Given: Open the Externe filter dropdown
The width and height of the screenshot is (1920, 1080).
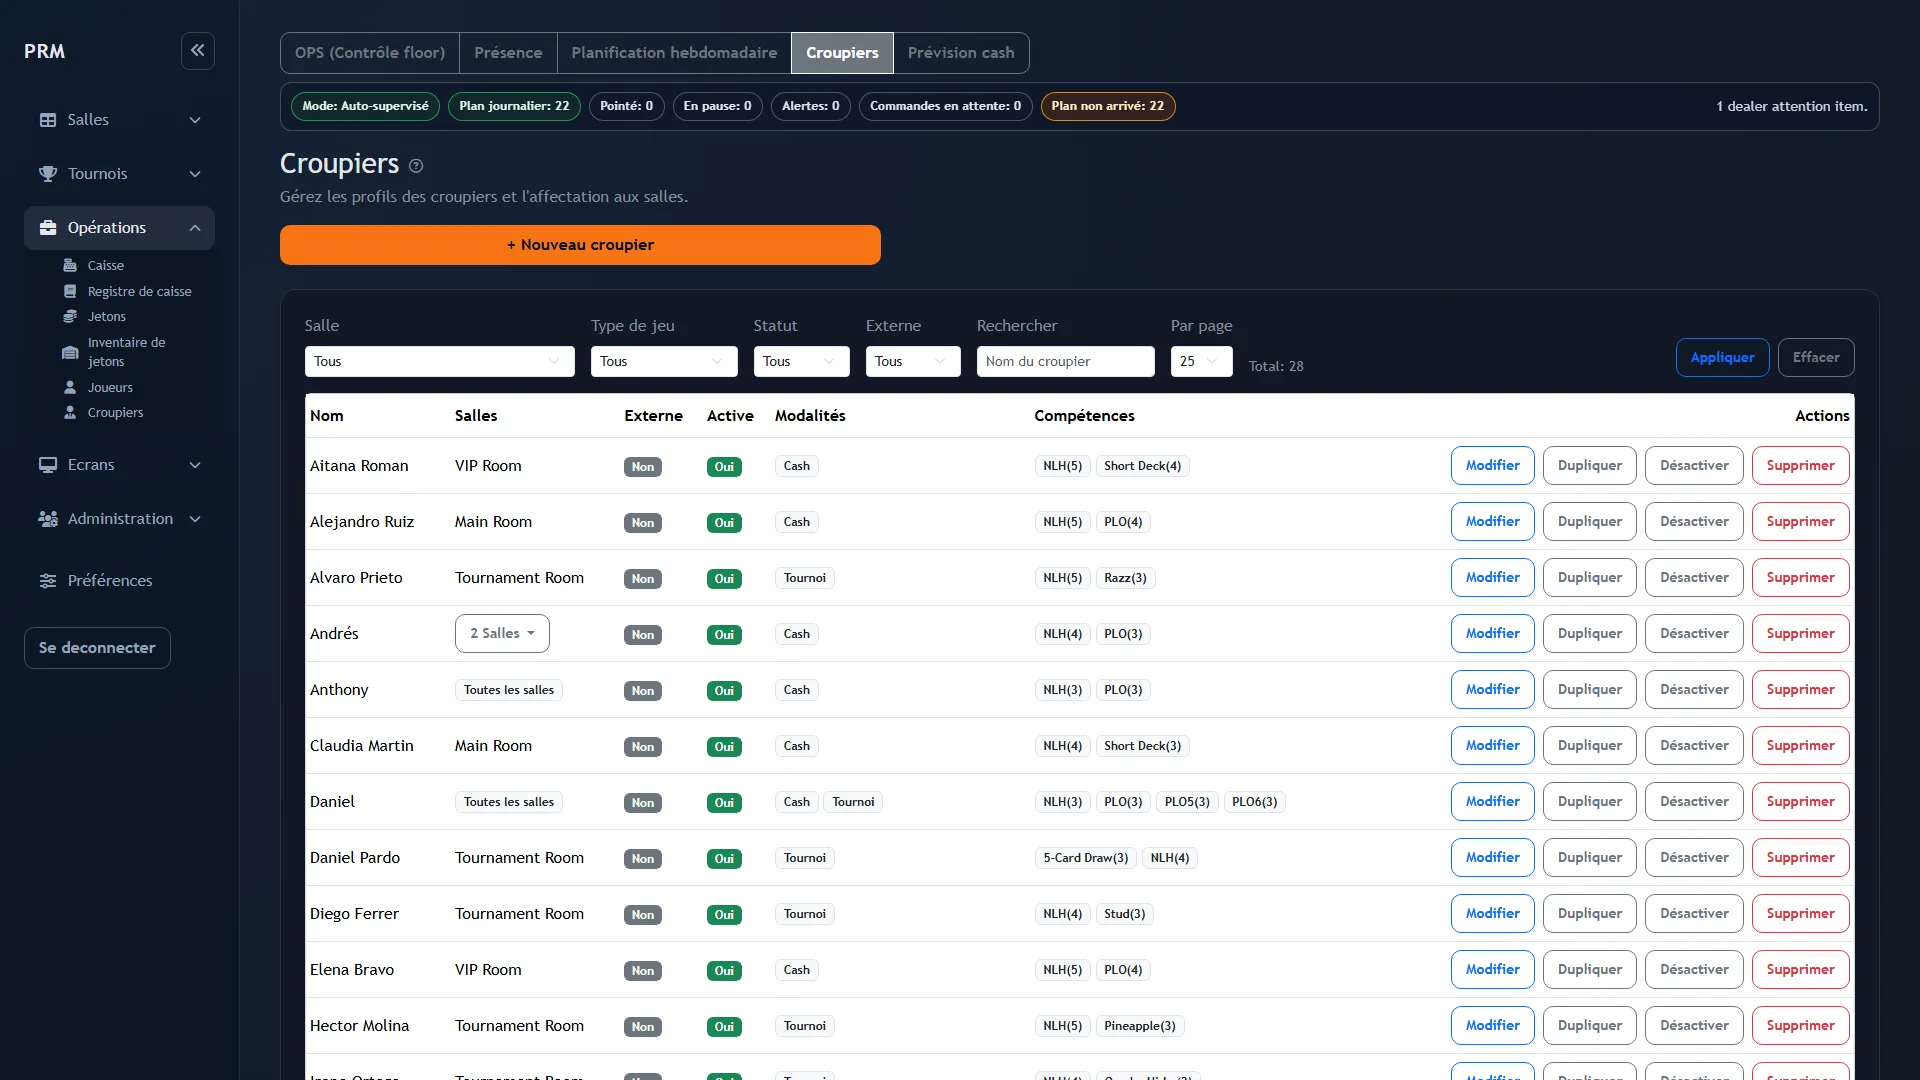Looking at the screenshot, I should point(913,361).
